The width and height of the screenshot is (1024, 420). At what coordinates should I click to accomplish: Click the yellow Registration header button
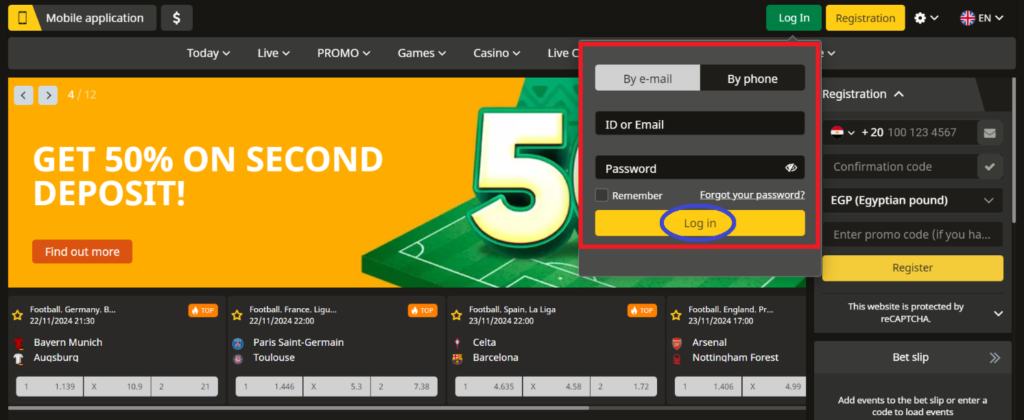865,18
